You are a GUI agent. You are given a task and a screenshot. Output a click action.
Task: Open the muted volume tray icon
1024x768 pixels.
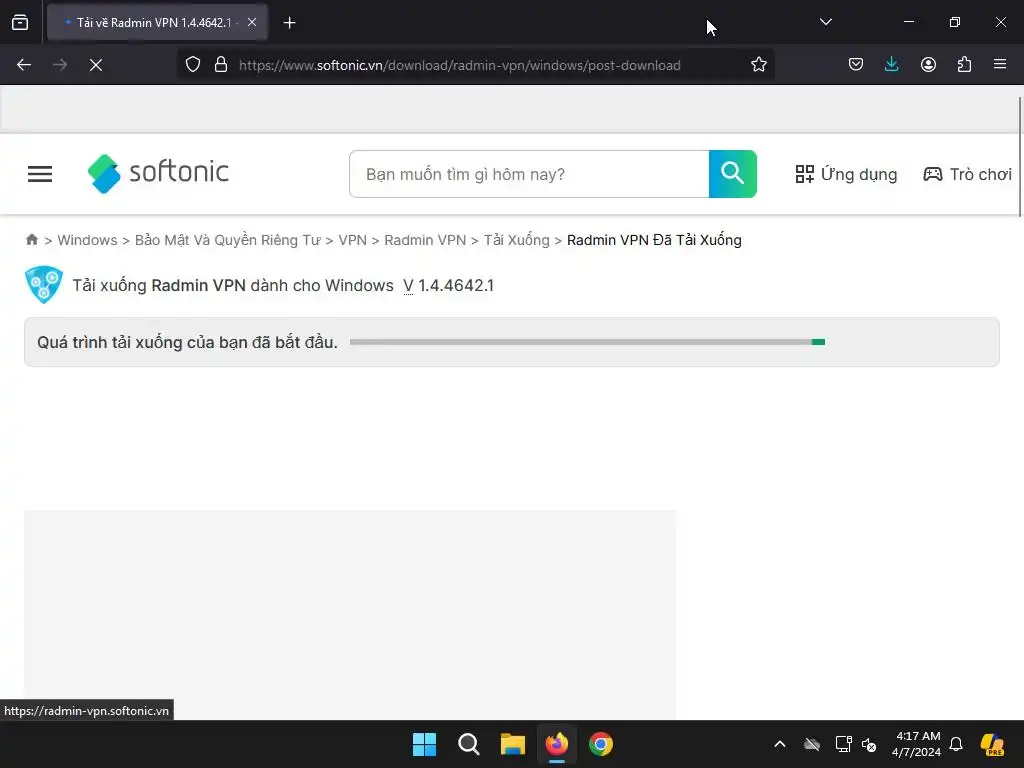(x=869, y=744)
